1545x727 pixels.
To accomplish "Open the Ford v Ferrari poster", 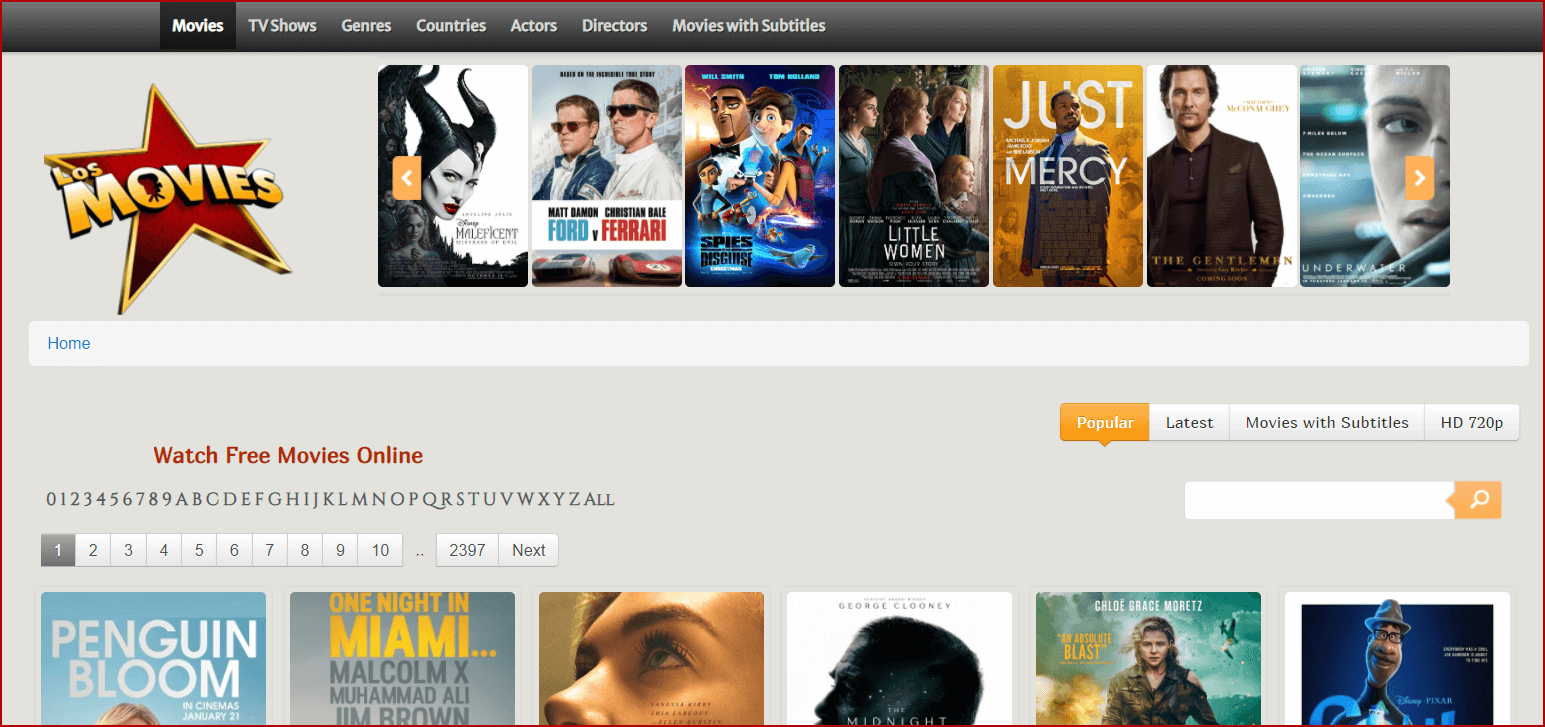I will tap(607, 176).
